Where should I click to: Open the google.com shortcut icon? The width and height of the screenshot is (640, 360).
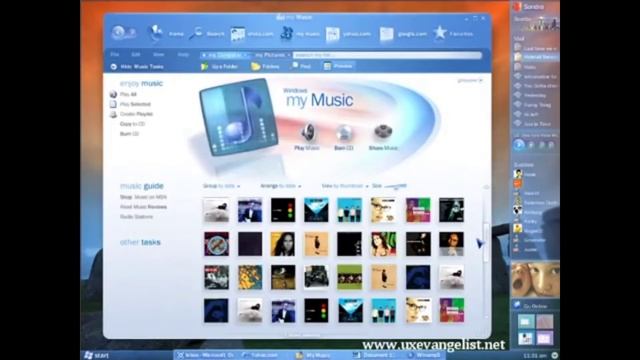pyautogui.click(x=386, y=34)
